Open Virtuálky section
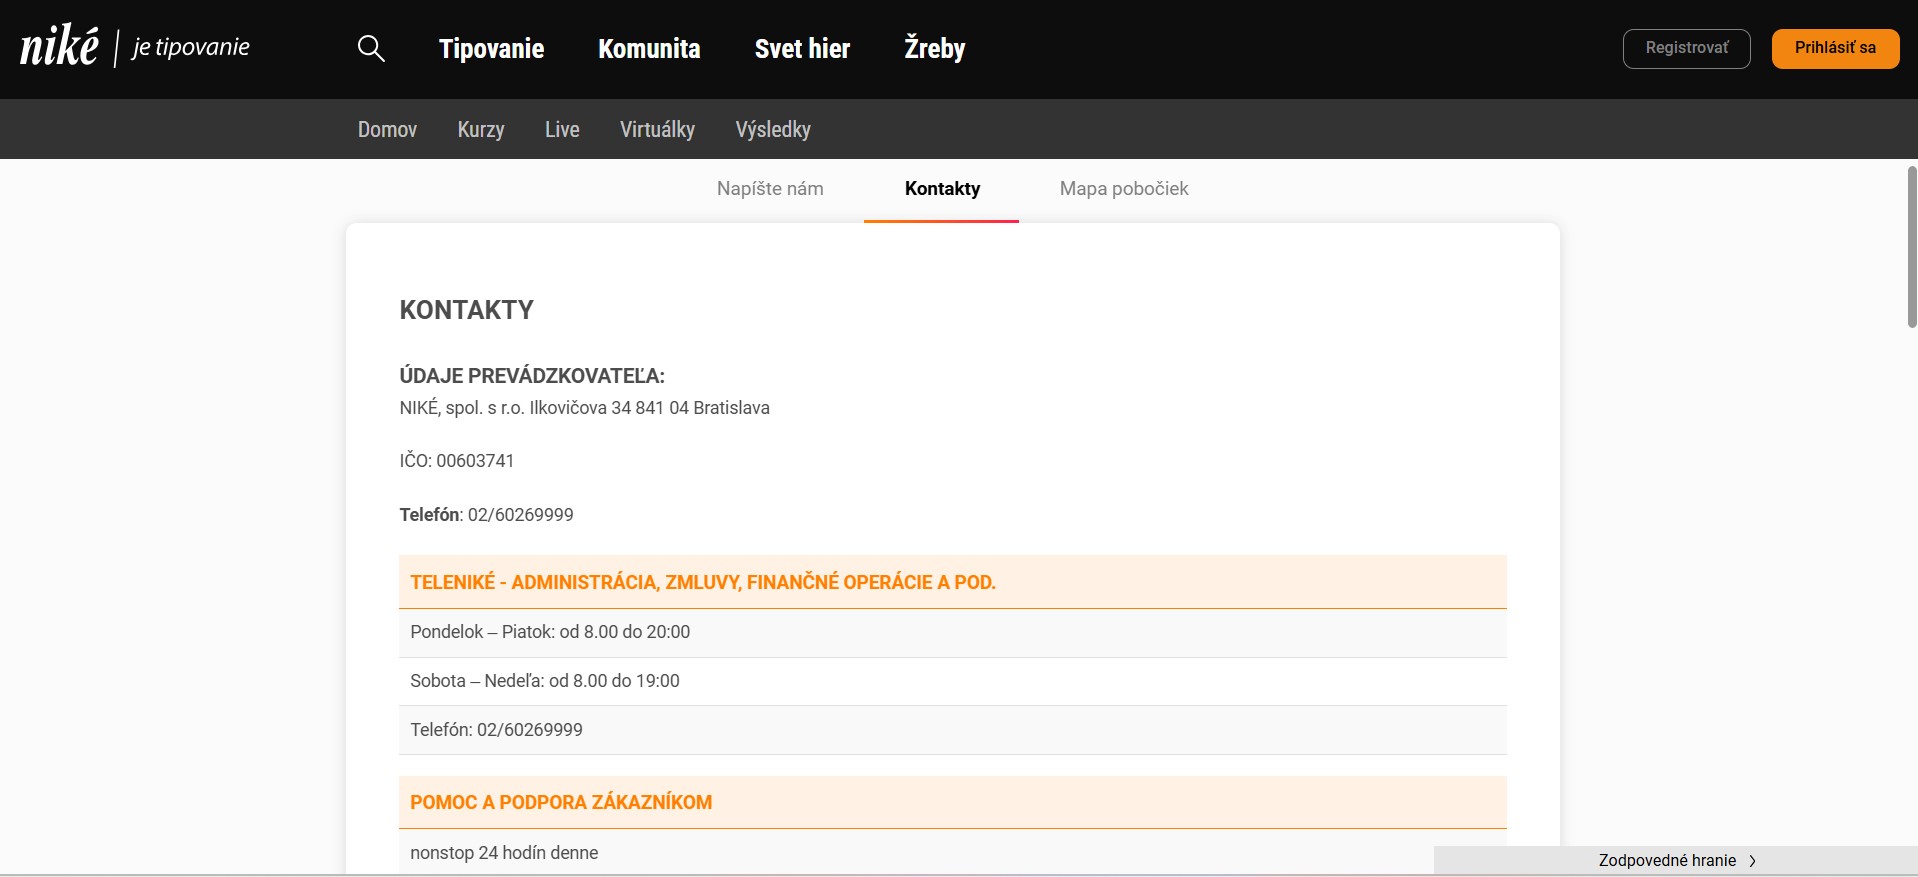 657,129
